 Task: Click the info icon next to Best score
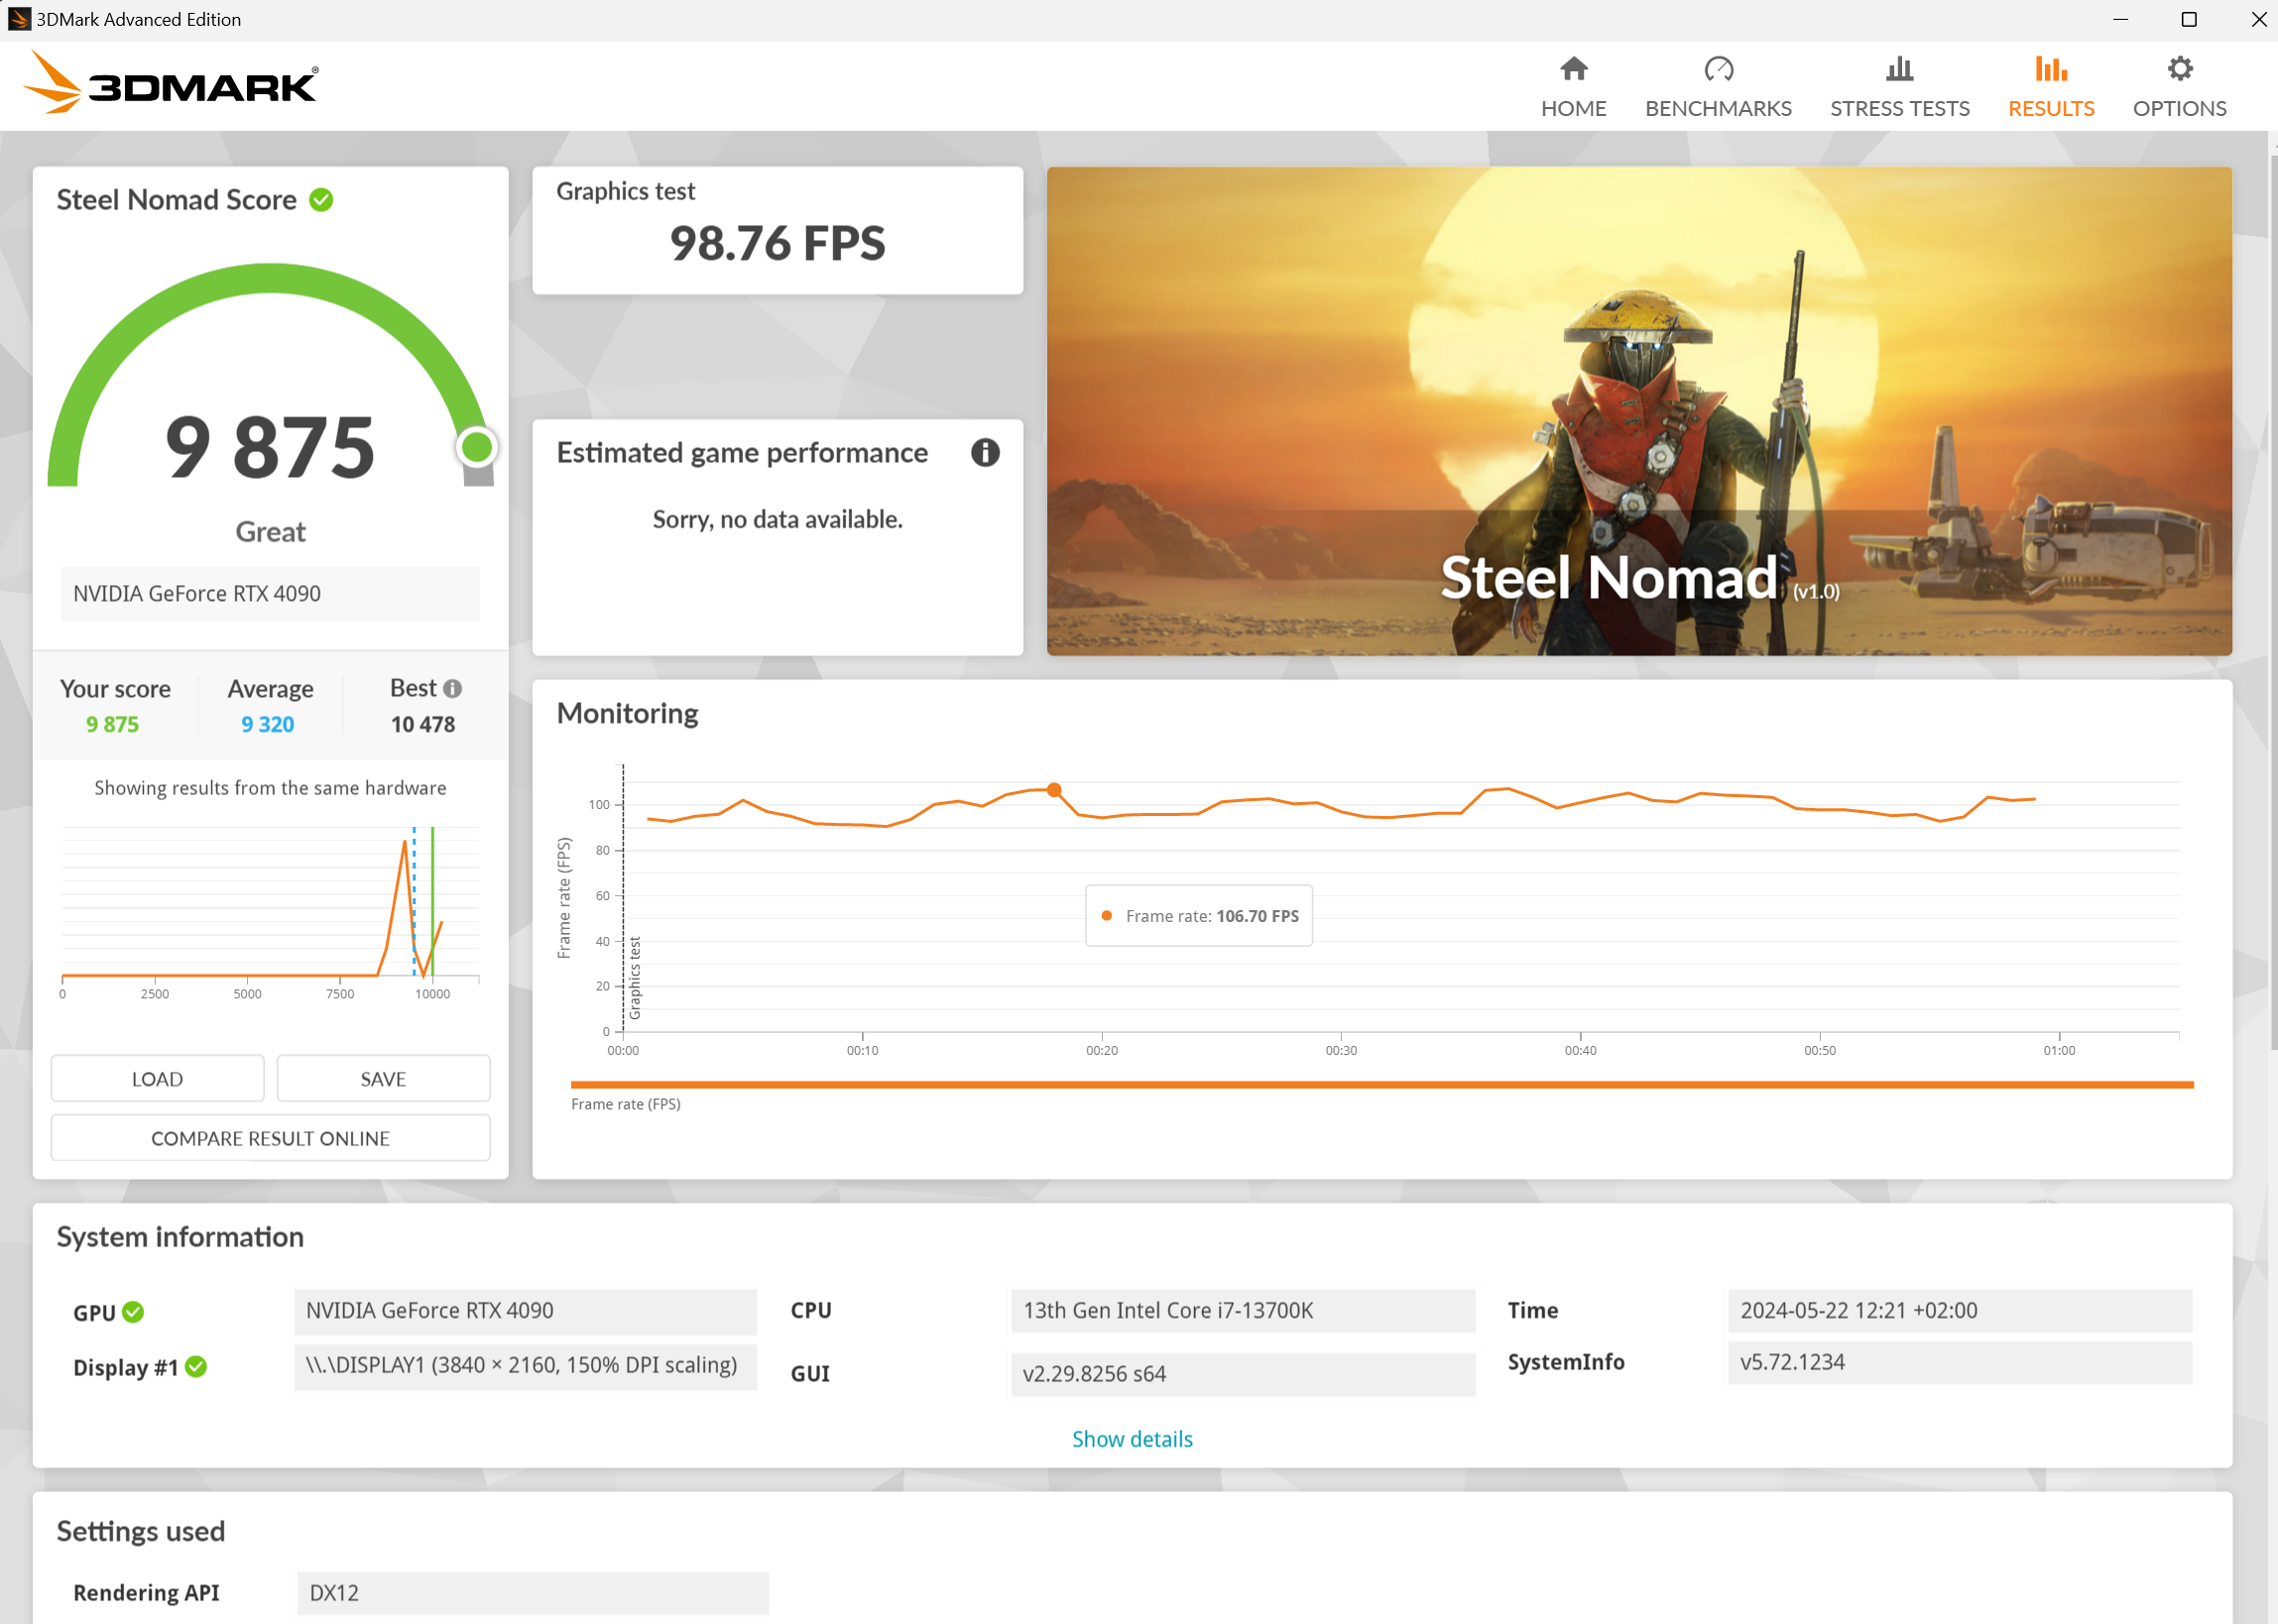point(453,688)
